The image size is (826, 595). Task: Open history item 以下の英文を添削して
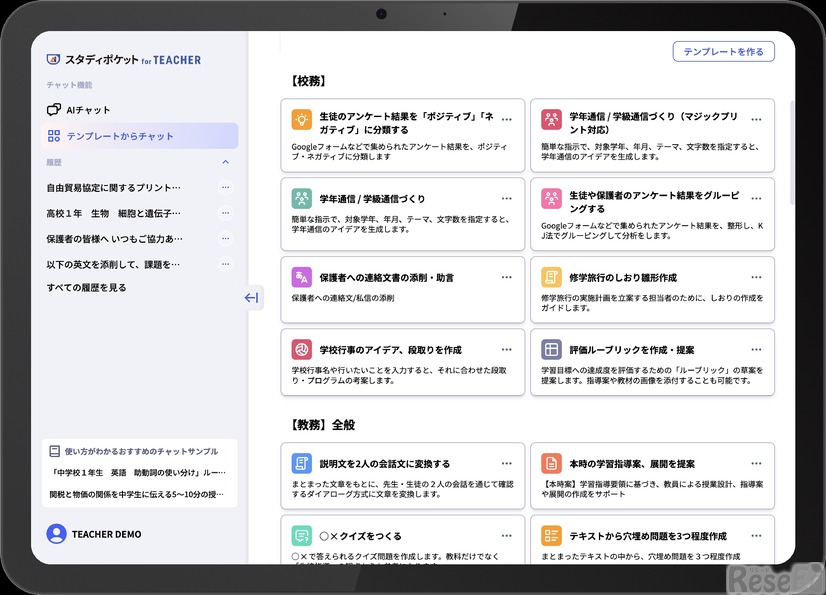(x=113, y=265)
